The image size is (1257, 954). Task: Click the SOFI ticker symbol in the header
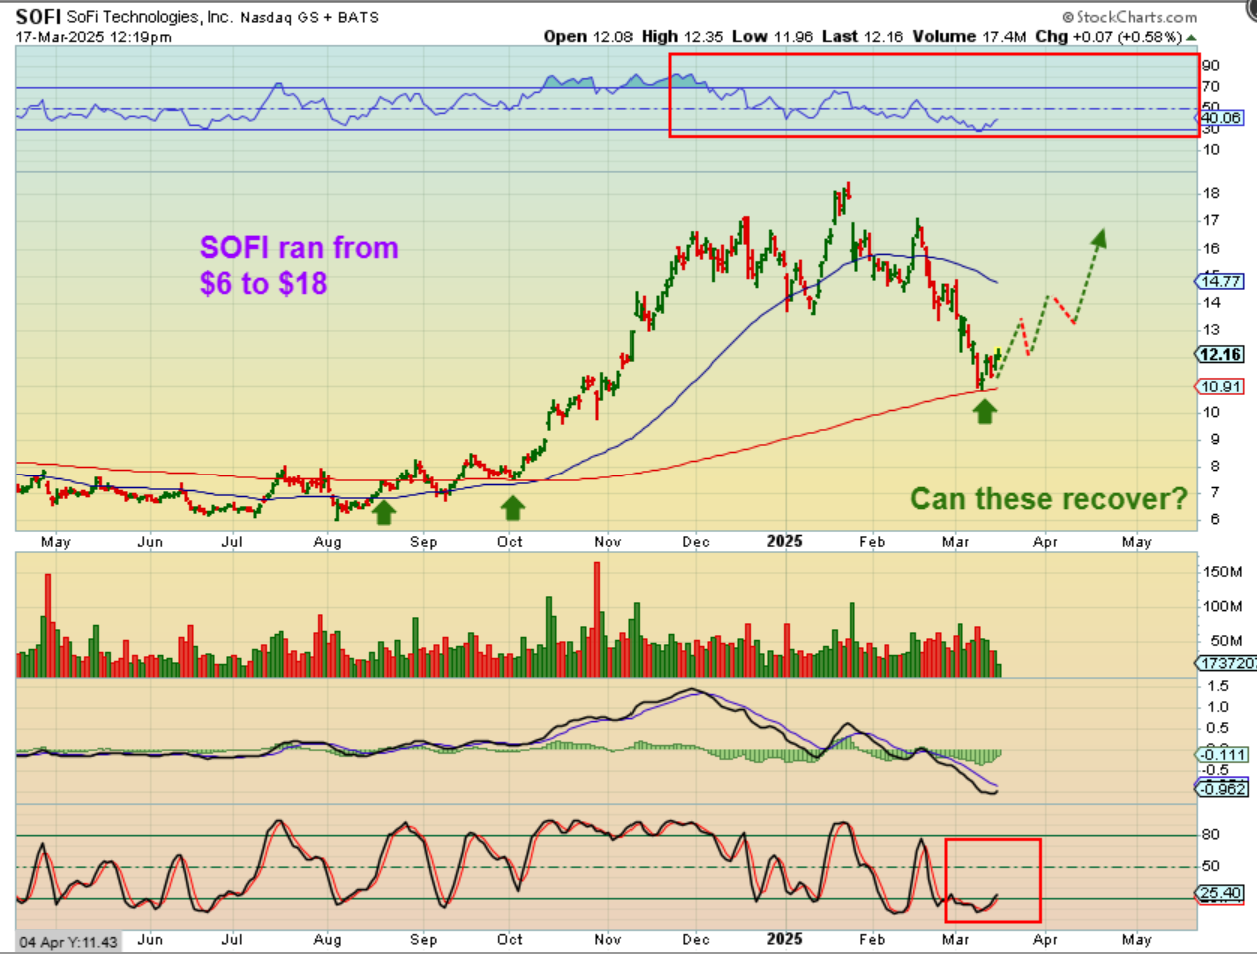click(x=38, y=17)
